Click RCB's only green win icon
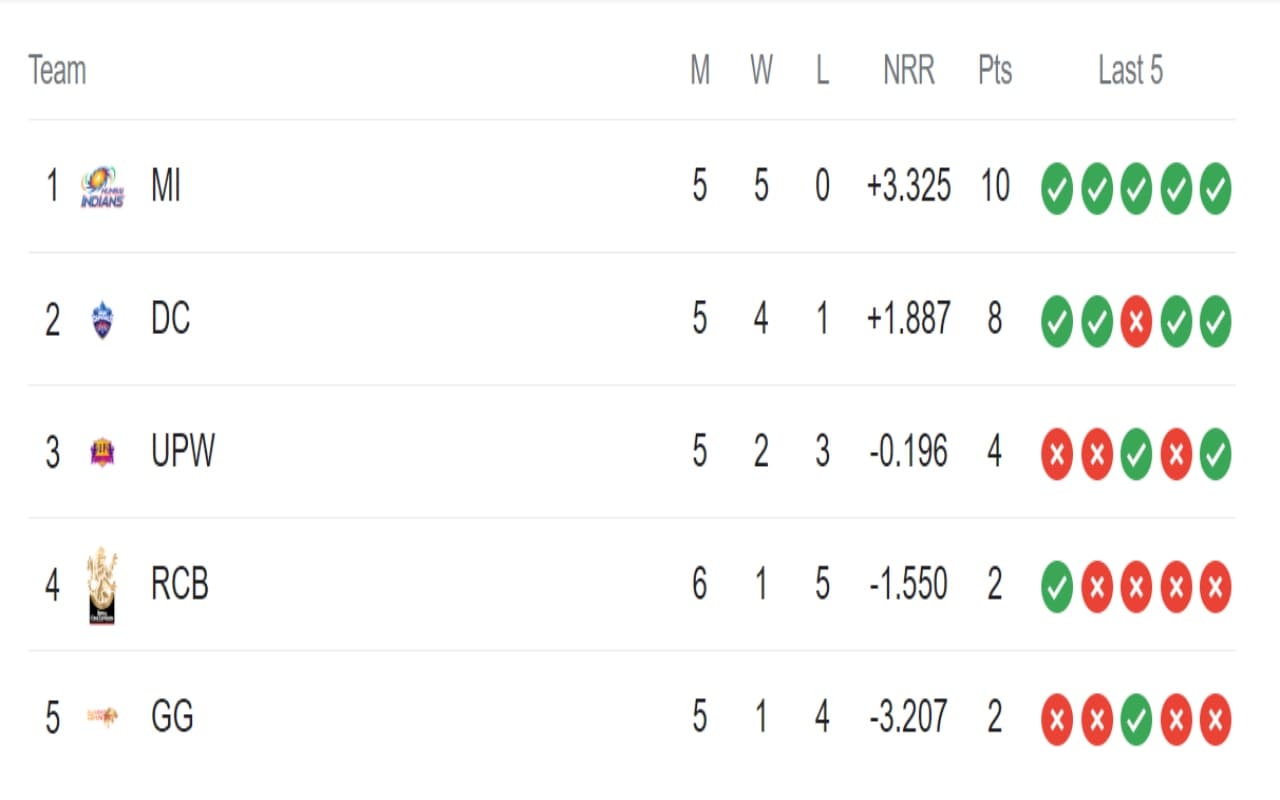 [x=1057, y=586]
